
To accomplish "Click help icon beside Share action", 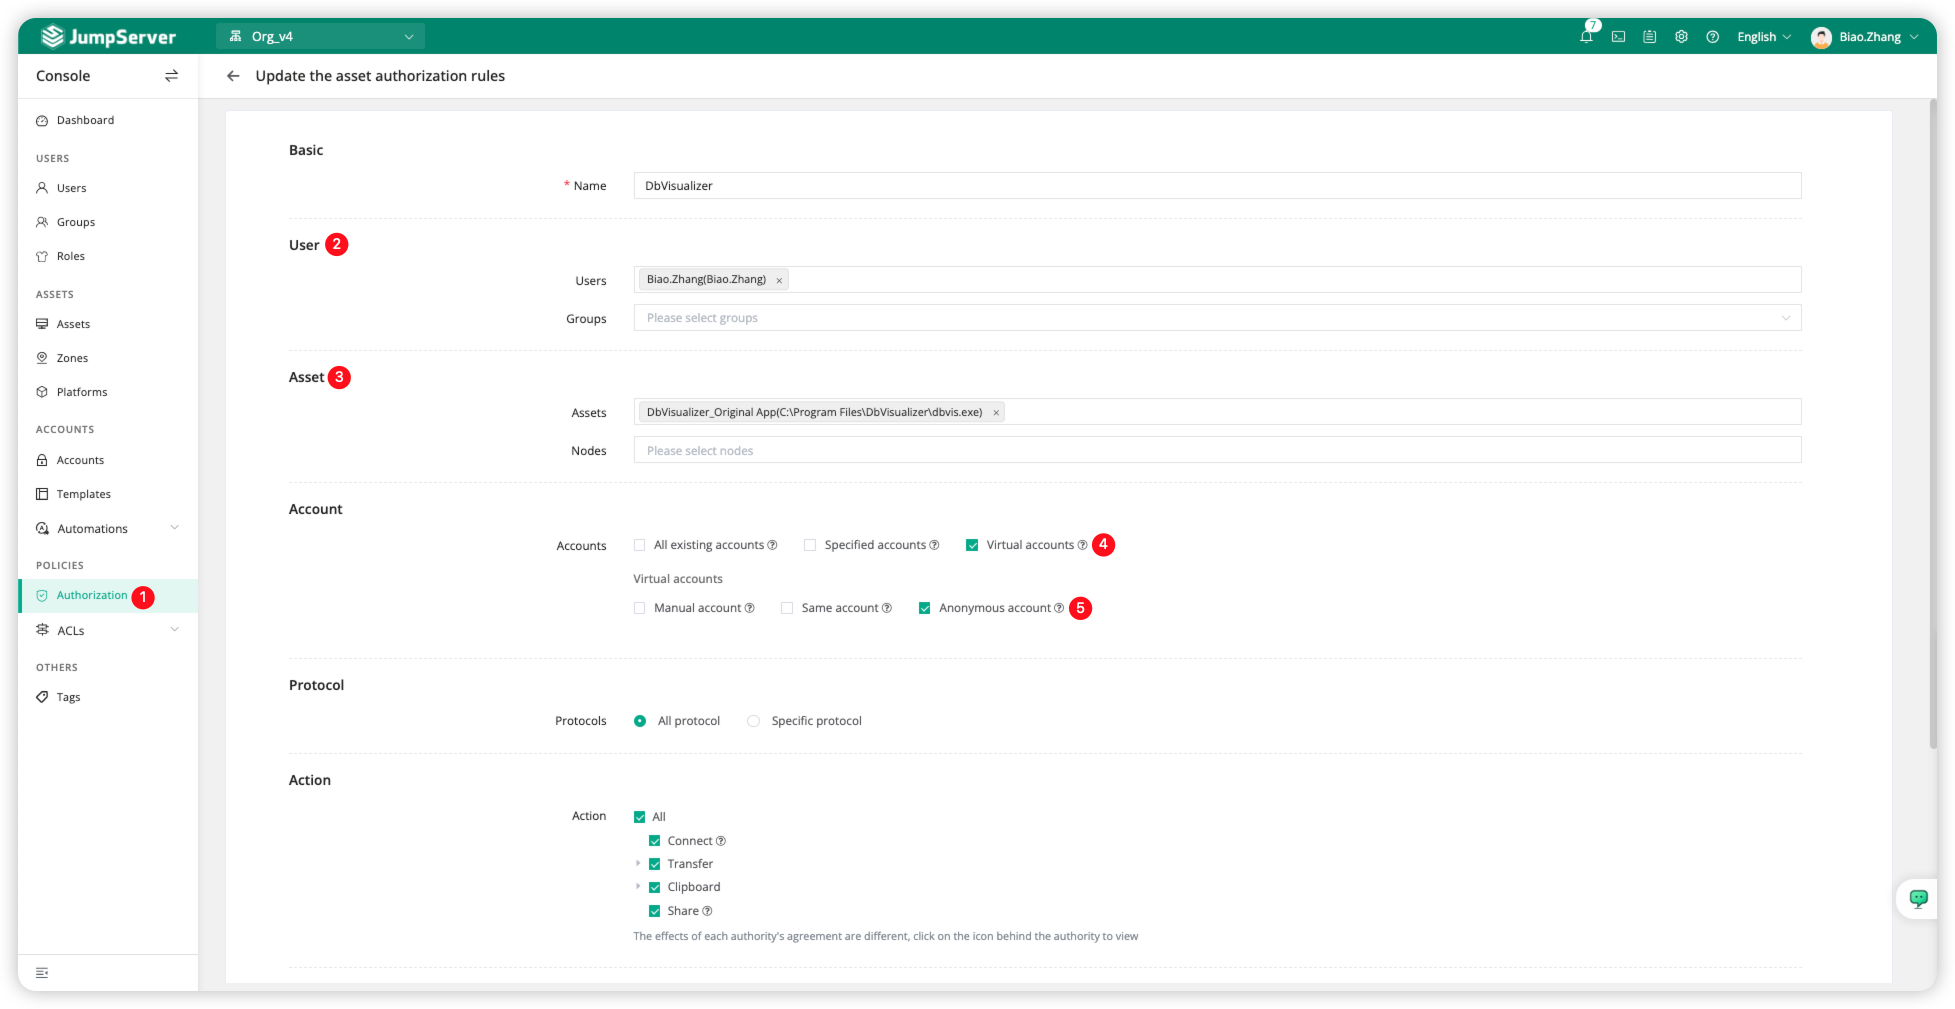I will [x=707, y=911].
